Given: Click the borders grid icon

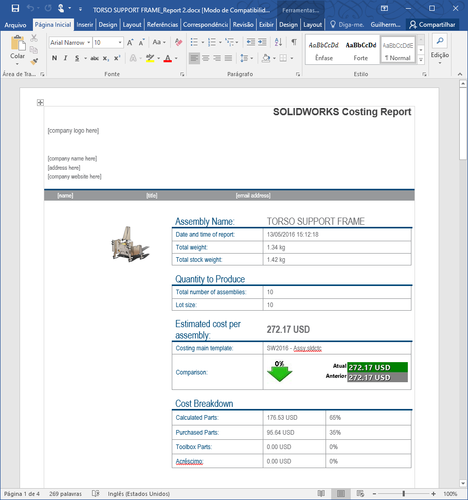Looking at the screenshot, I should [283, 58].
